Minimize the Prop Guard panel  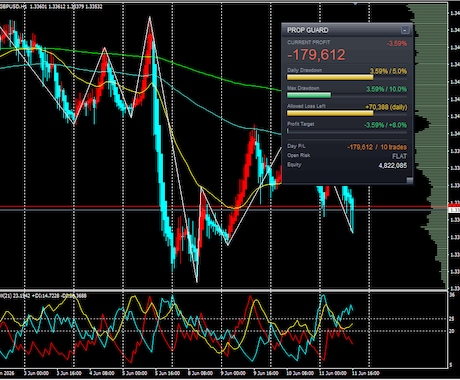coord(405,30)
